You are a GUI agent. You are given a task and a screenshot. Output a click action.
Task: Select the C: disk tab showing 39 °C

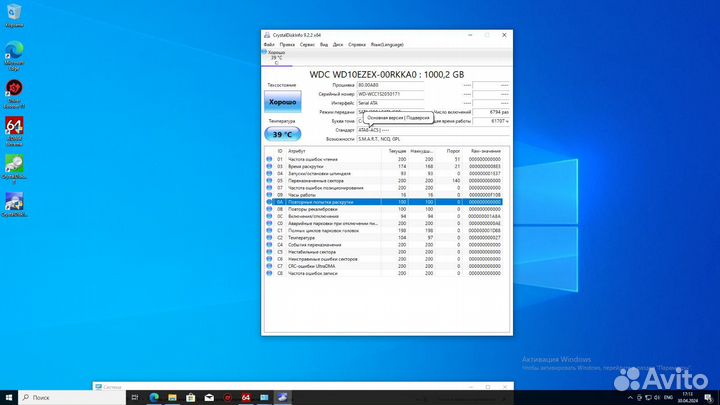tap(276, 58)
